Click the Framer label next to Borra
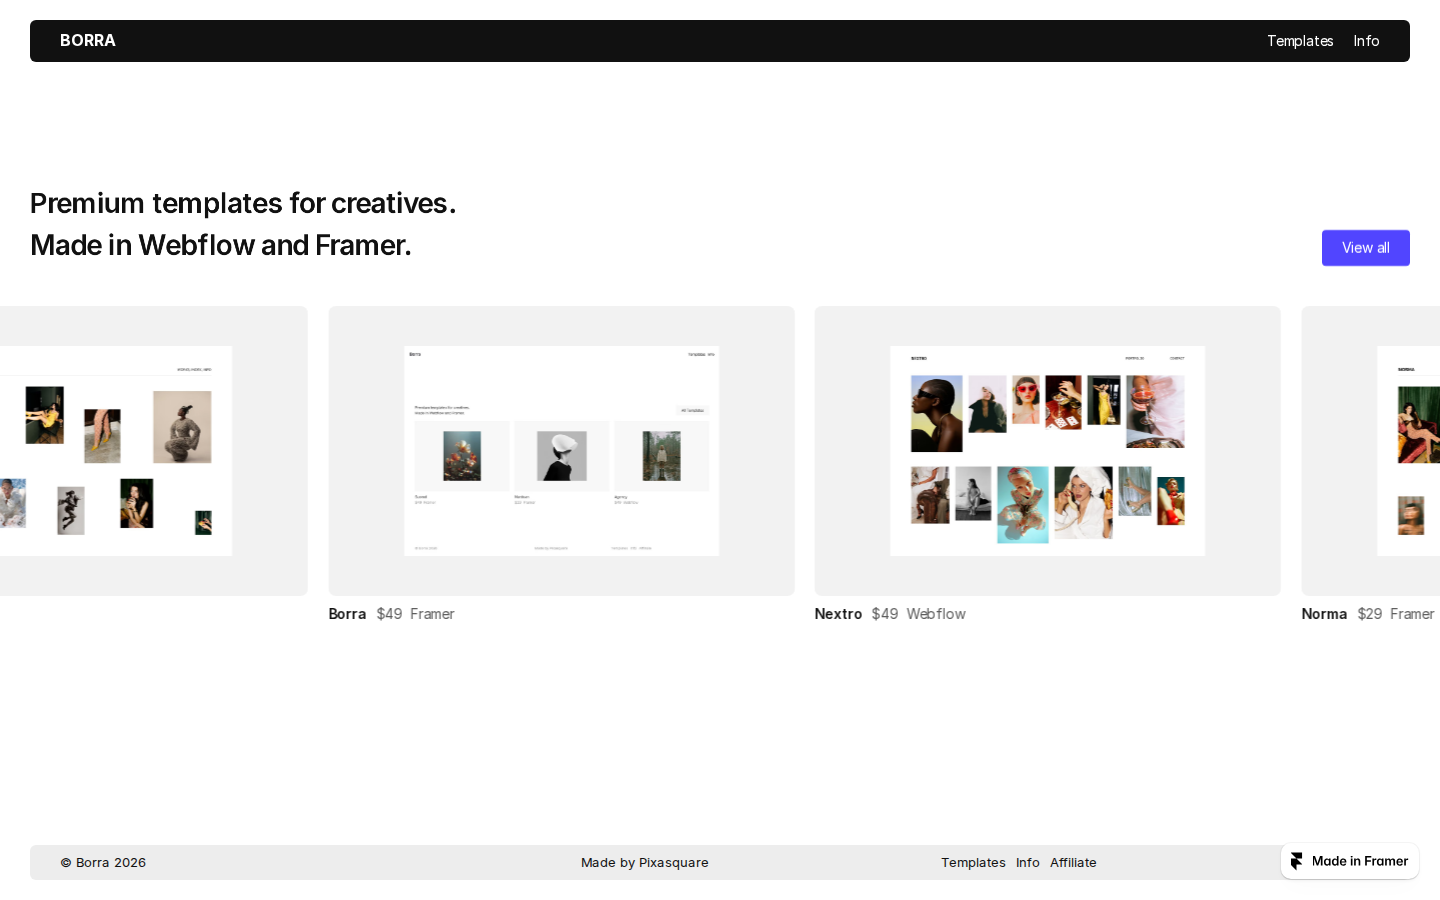This screenshot has height=900, width=1440. pyautogui.click(x=432, y=614)
